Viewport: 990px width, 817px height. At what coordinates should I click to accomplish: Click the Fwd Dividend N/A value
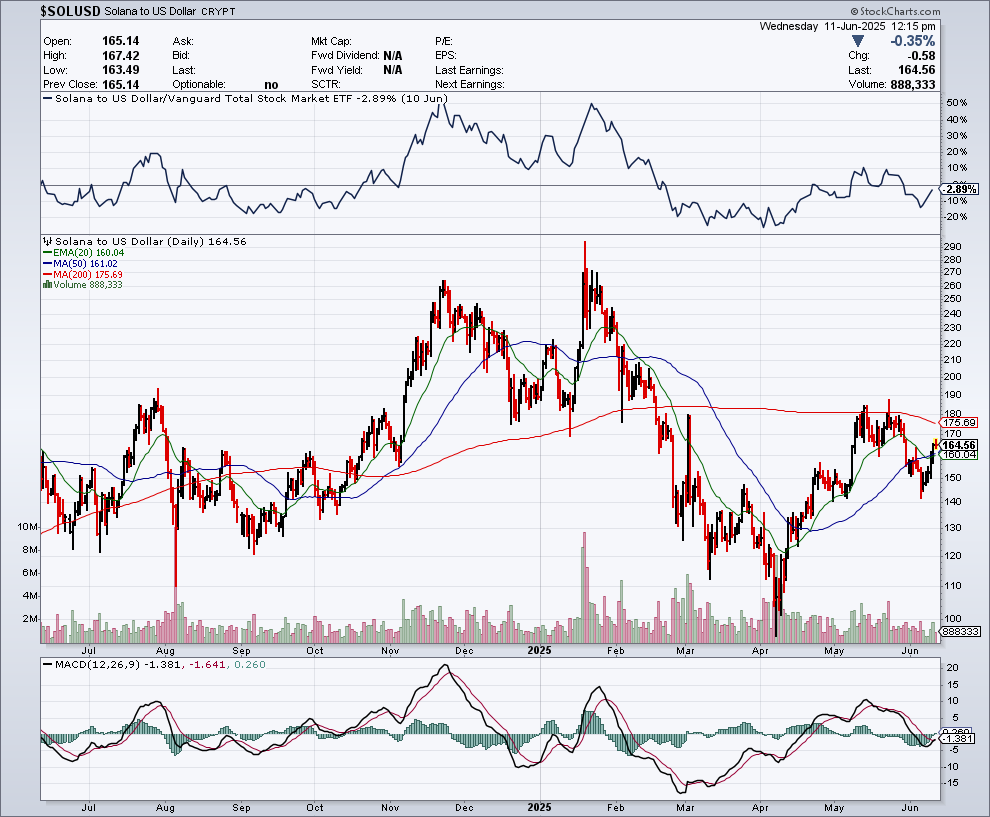click(x=393, y=56)
